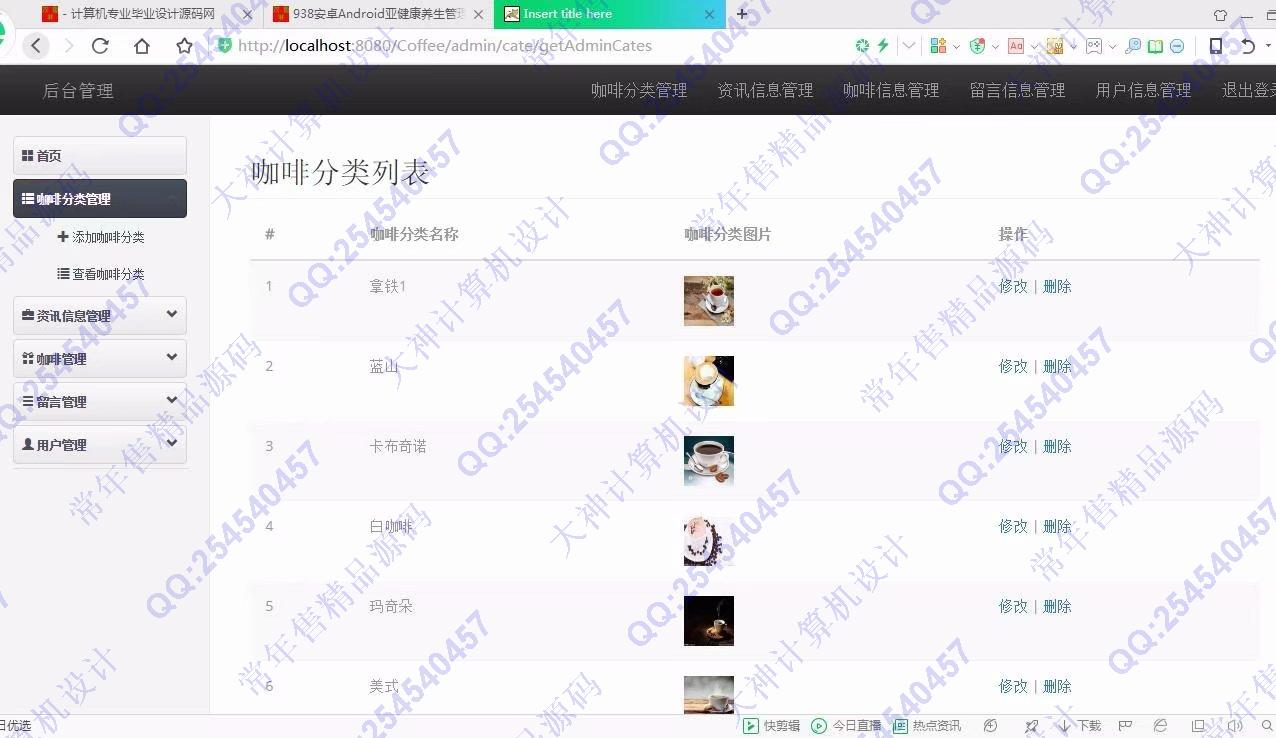The height and width of the screenshot is (738, 1276).
Task: Click the blue circle minus ad-block icon
Action: click(x=1177, y=46)
